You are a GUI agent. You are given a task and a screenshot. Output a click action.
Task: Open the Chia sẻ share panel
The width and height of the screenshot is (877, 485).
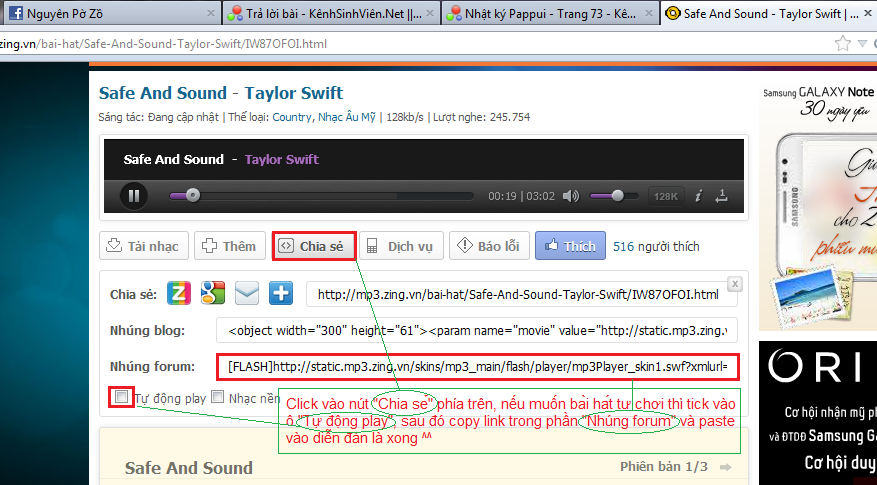pyautogui.click(x=314, y=246)
